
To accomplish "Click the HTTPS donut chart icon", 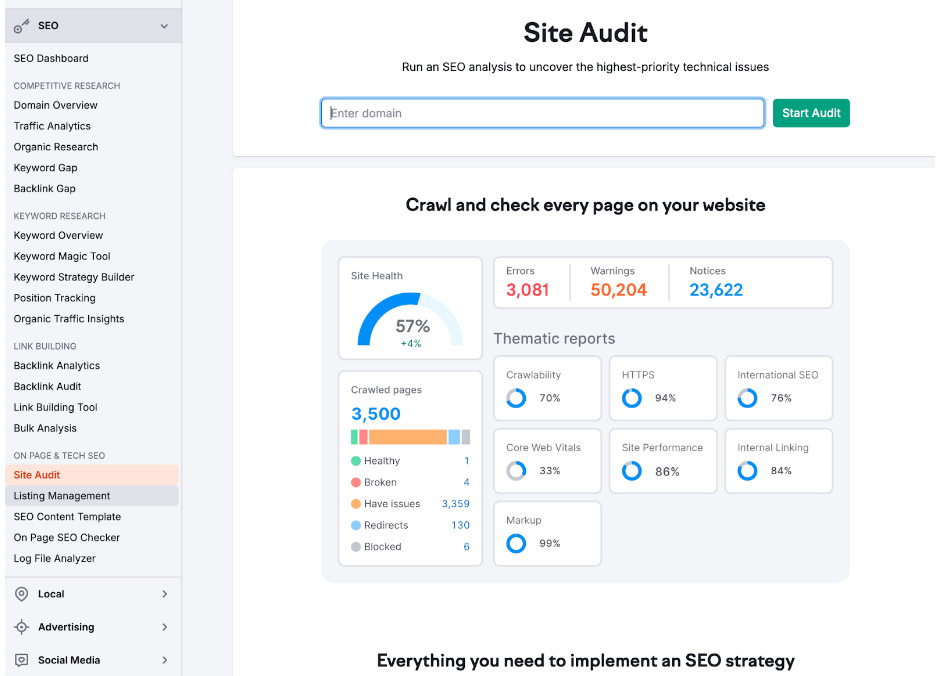I will click(632, 398).
